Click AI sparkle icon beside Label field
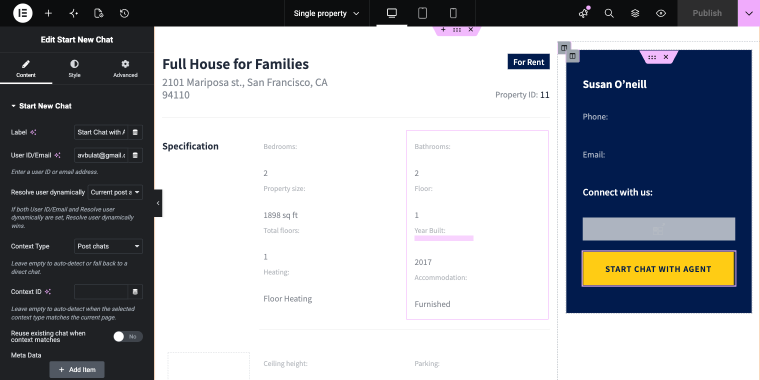Screen dimensions: 760x380 [33, 132]
